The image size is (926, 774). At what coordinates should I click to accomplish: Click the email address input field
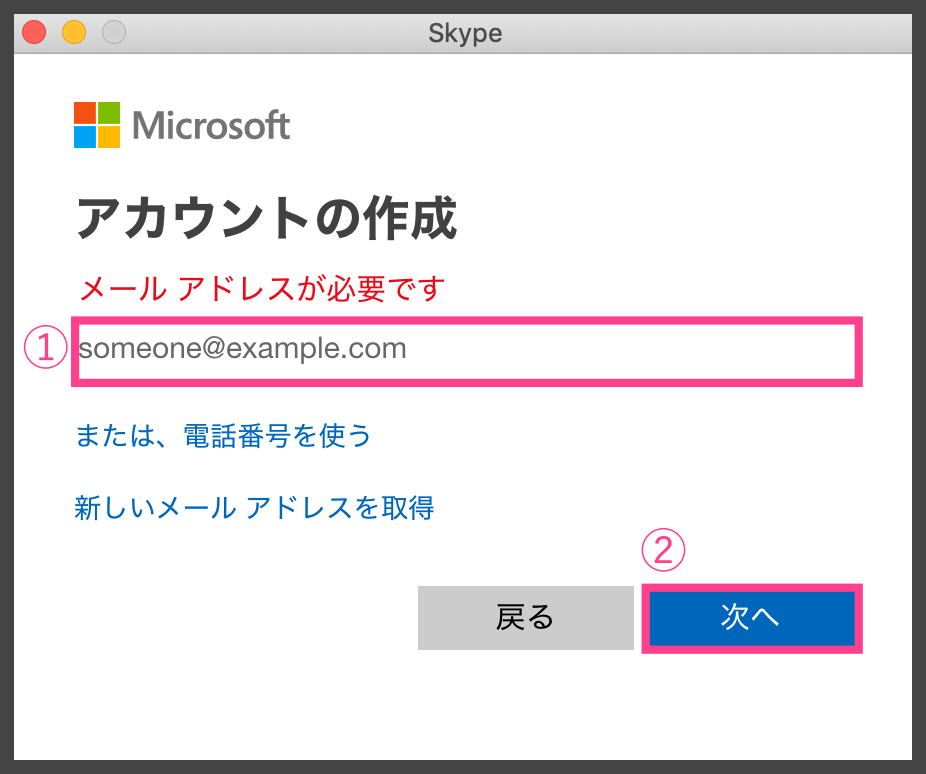coord(467,351)
